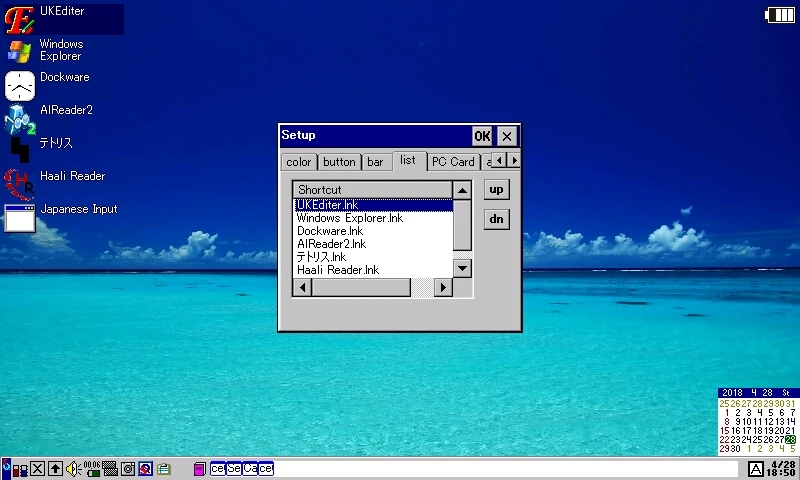Image resolution: width=800 pixels, height=480 pixels.
Task: Launch Haali Reader from the desktop
Action: click(x=19, y=184)
